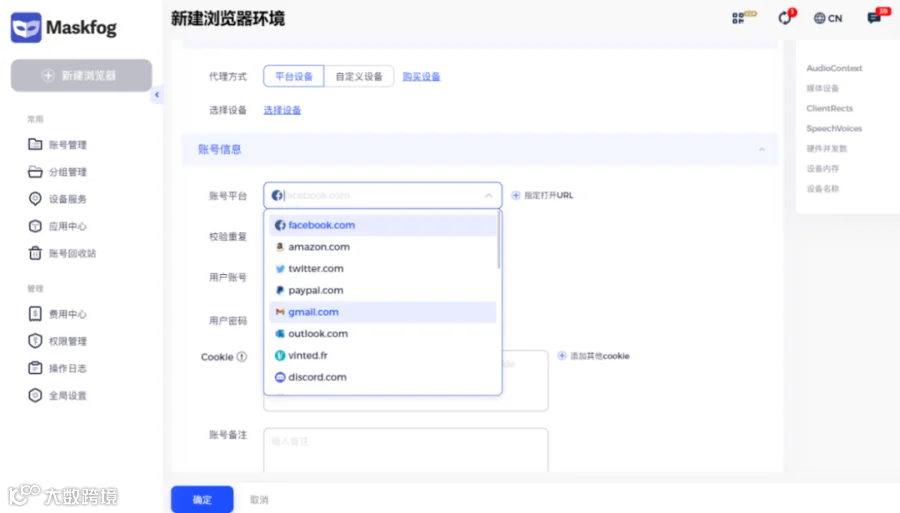Click the 新建浏览器 button in sidebar
Image resolution: width=900 pixels, height=513 pixels.
tap(82, 75)
